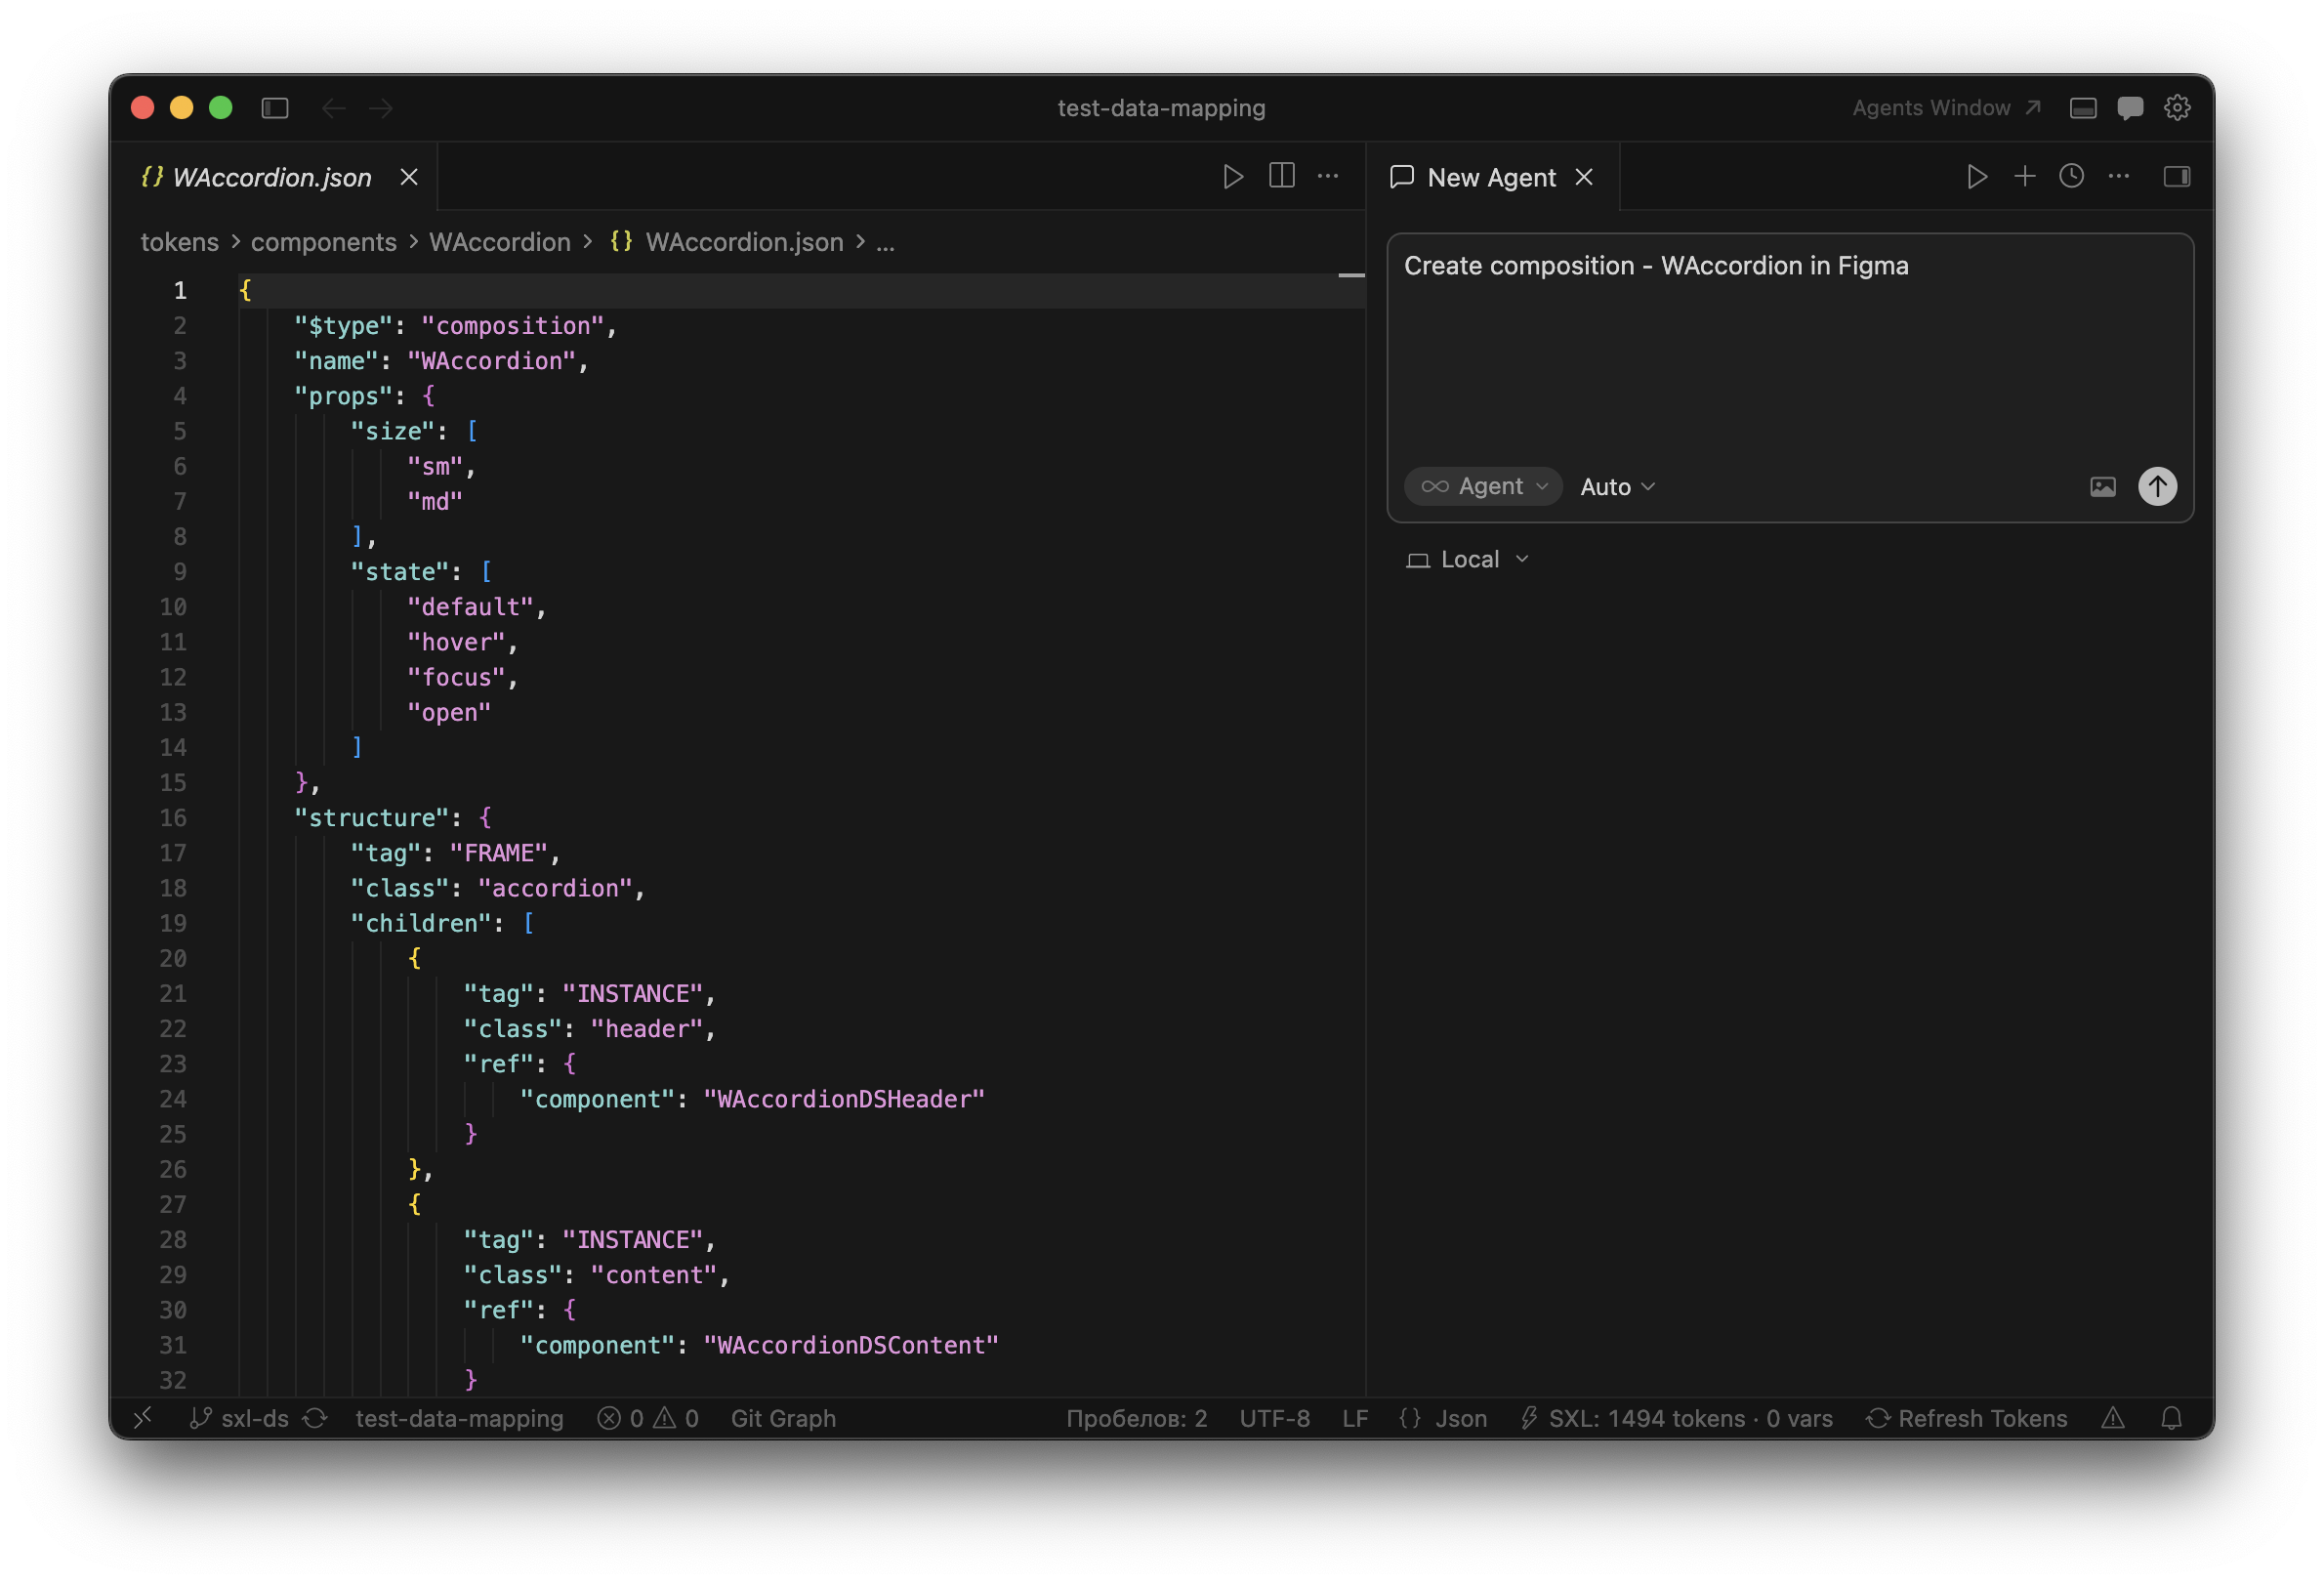The width and height of the screenshot is (2324, 1584).
Task: Open notifications bell icon
Action: [x=2170, y=1418]
